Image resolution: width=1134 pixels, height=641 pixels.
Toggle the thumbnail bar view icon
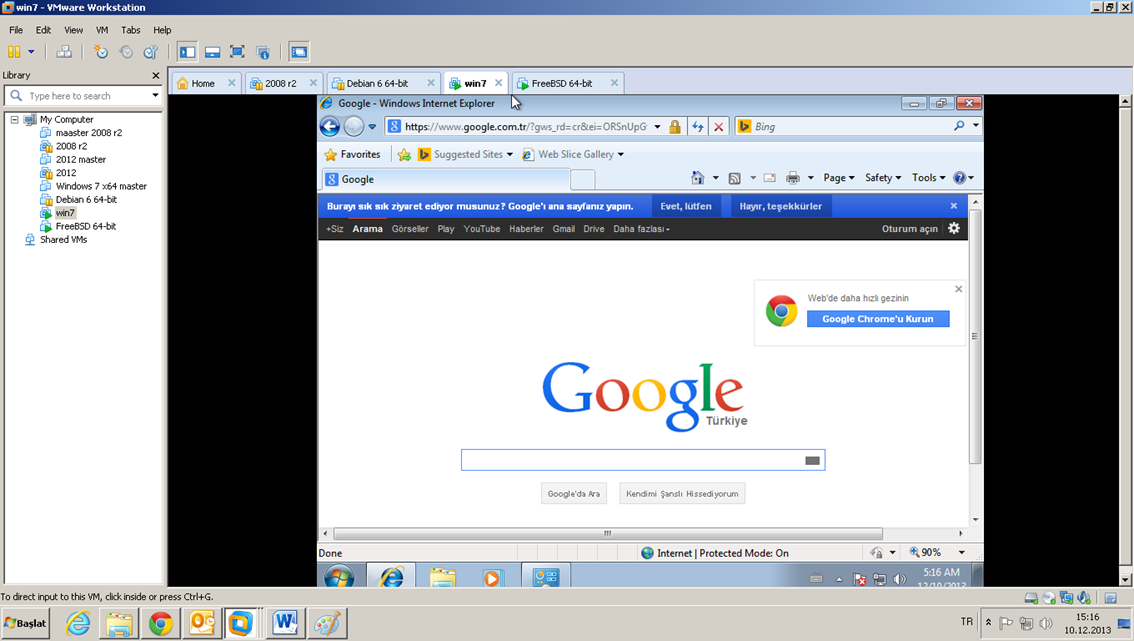[212, 52]
